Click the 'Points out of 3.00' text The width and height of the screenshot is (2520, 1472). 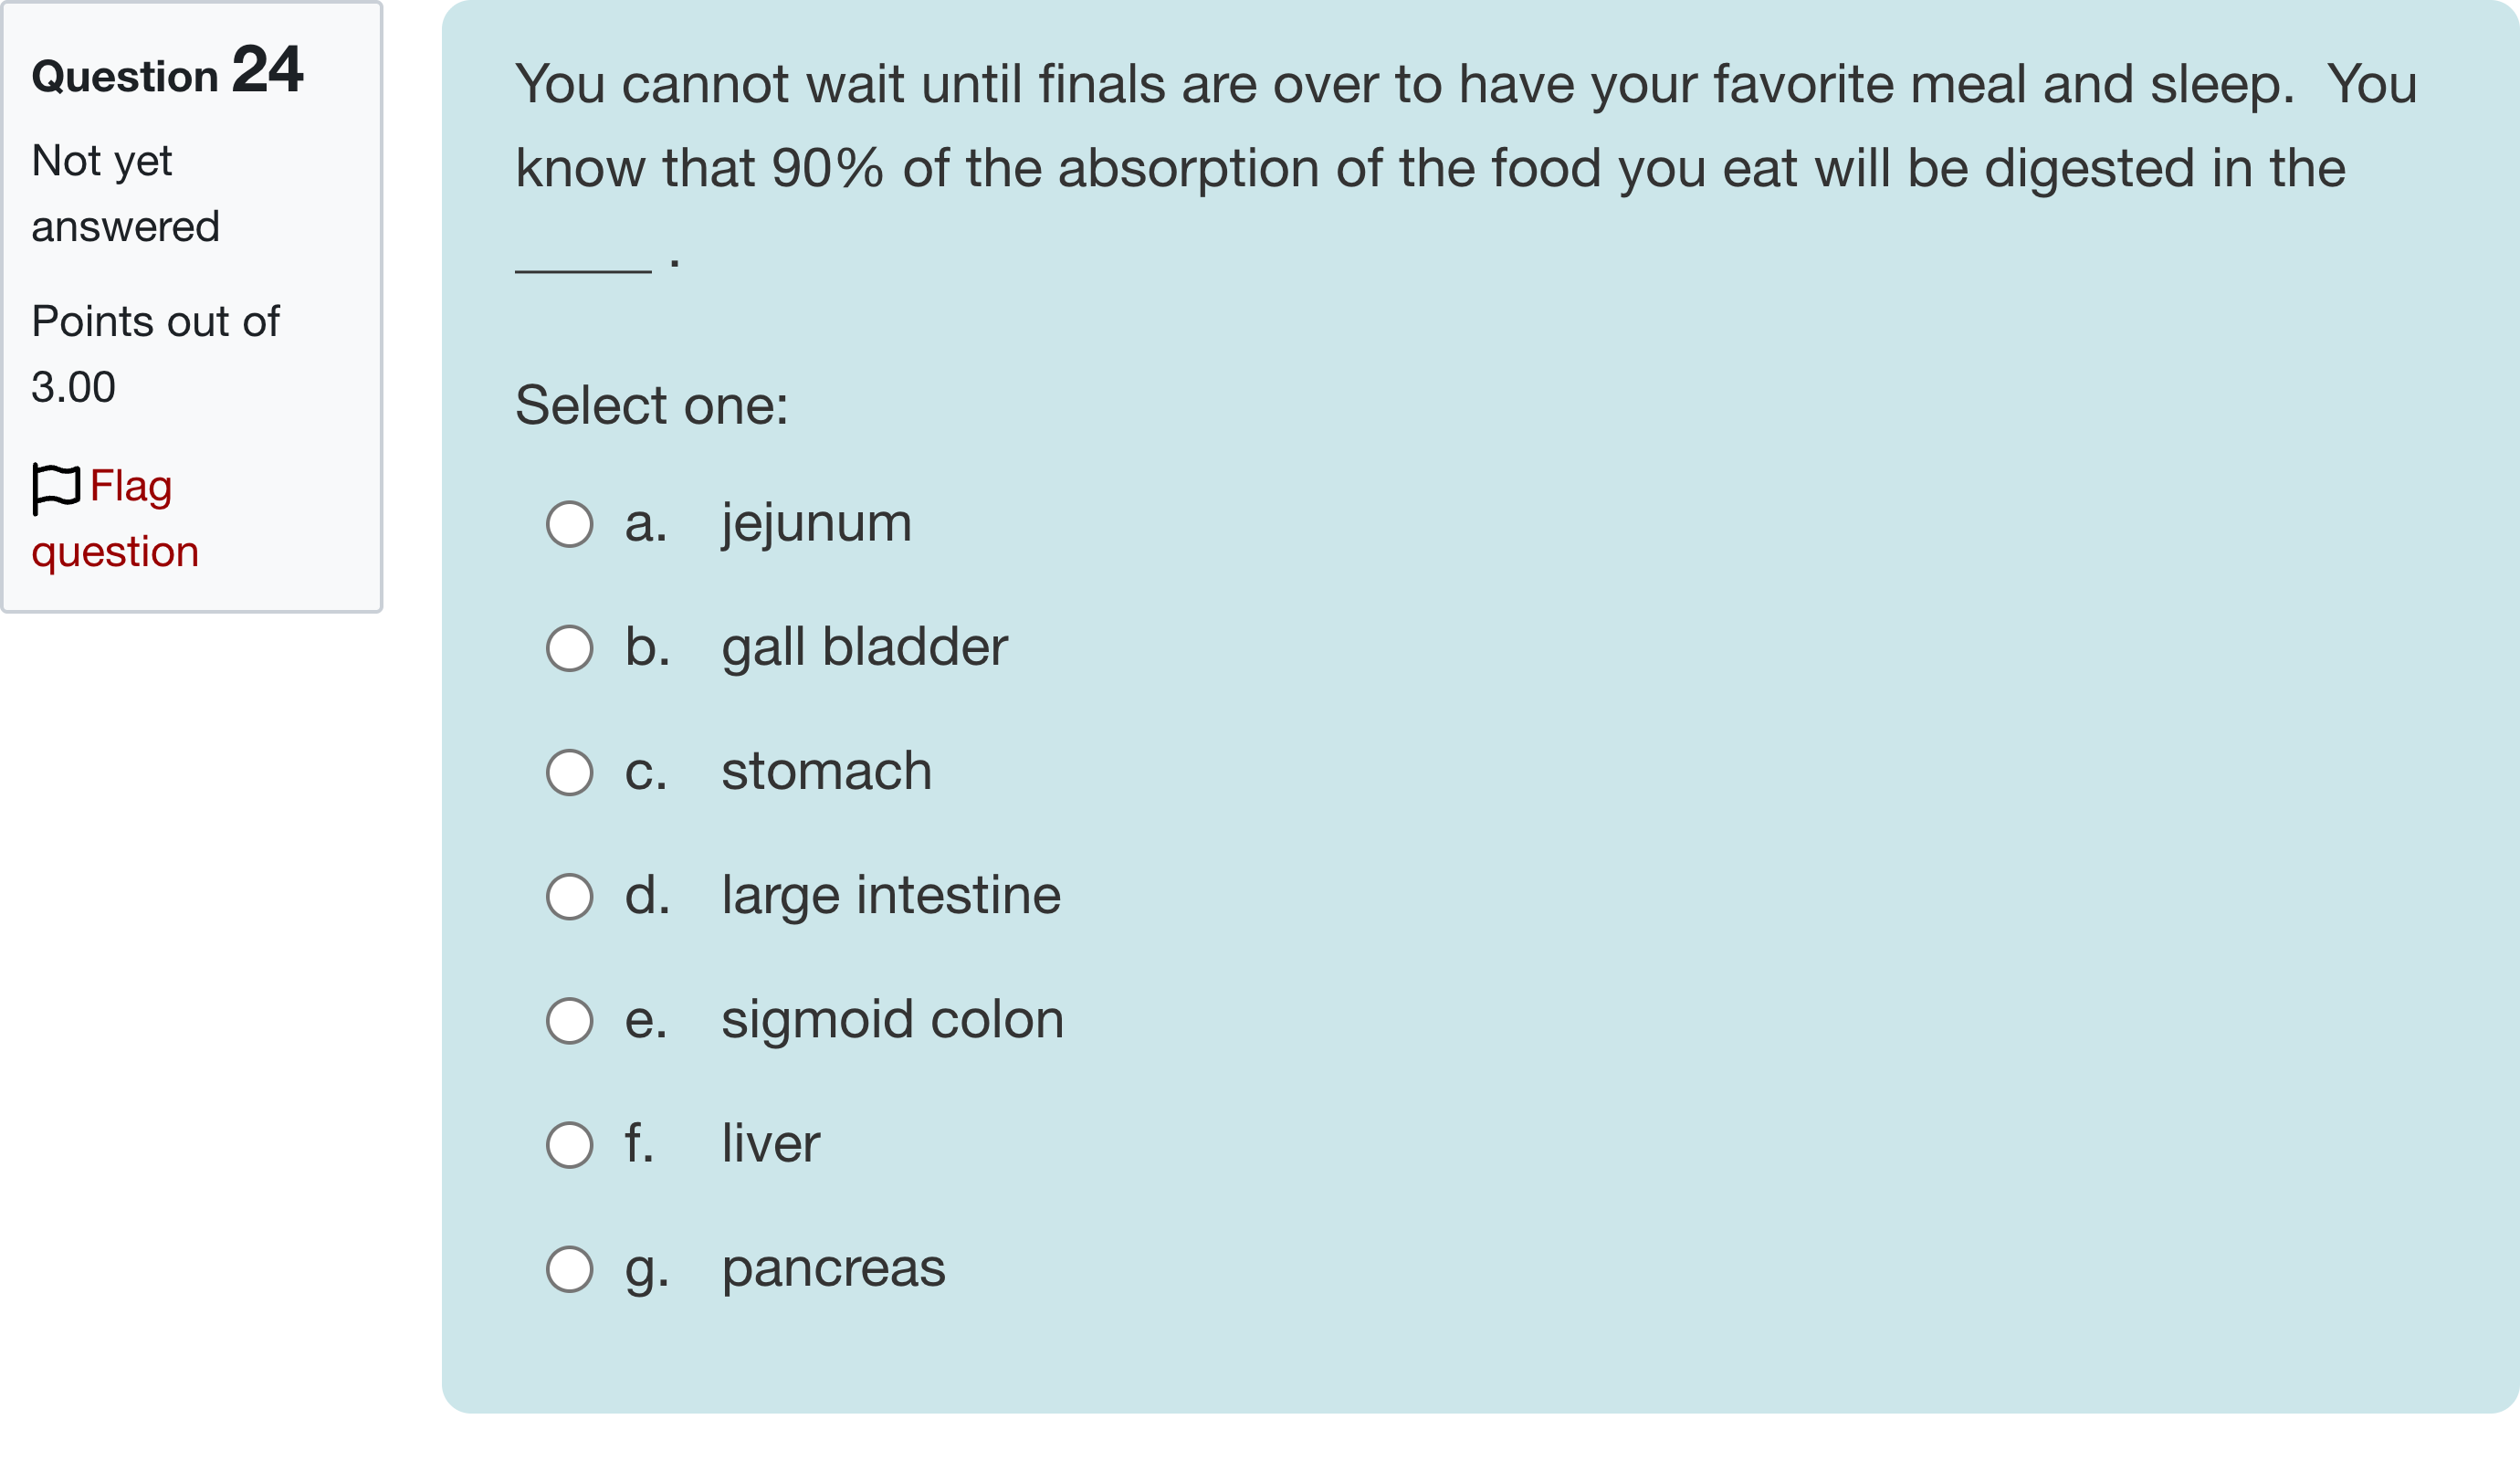pyautogui.click(x=155, y=354)
